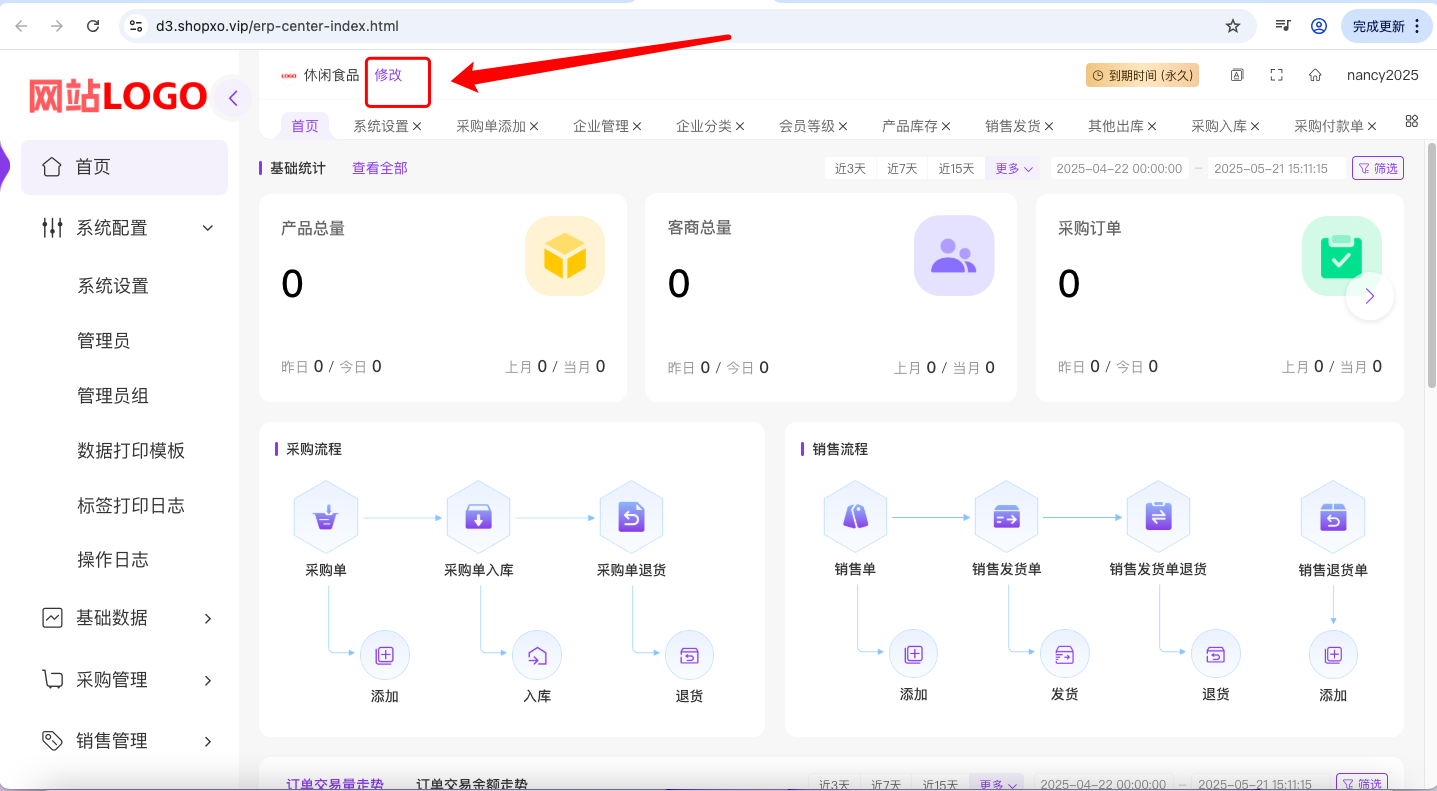Open the home icon in top header
This screenshot has height=791, width=1437.
click(x=1316, y=75)
